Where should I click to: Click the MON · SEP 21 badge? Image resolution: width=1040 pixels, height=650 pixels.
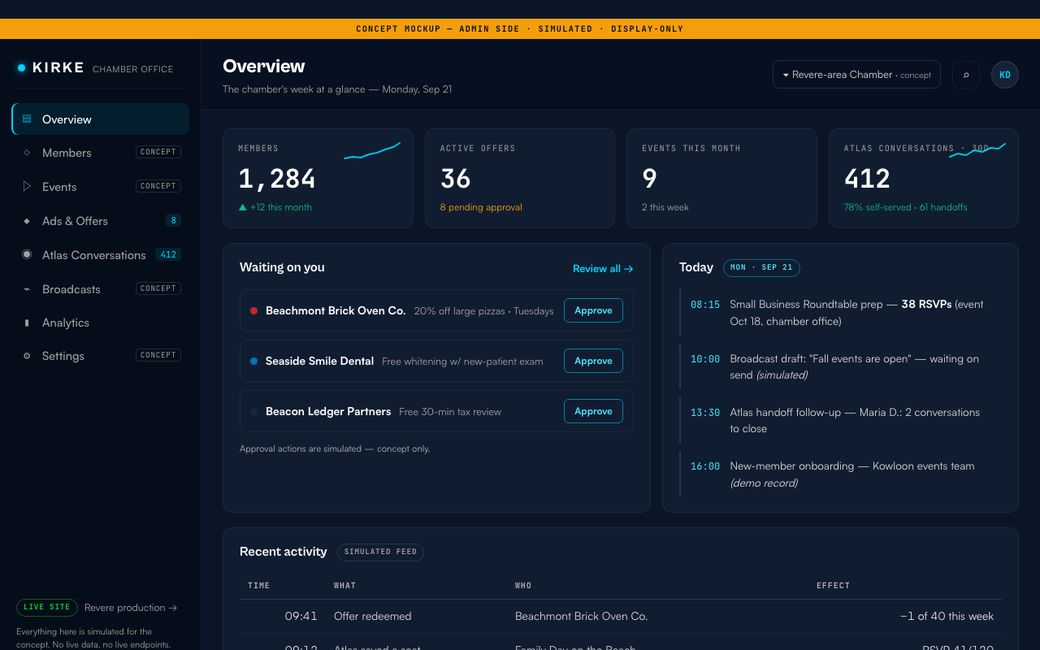click(761, 267)
